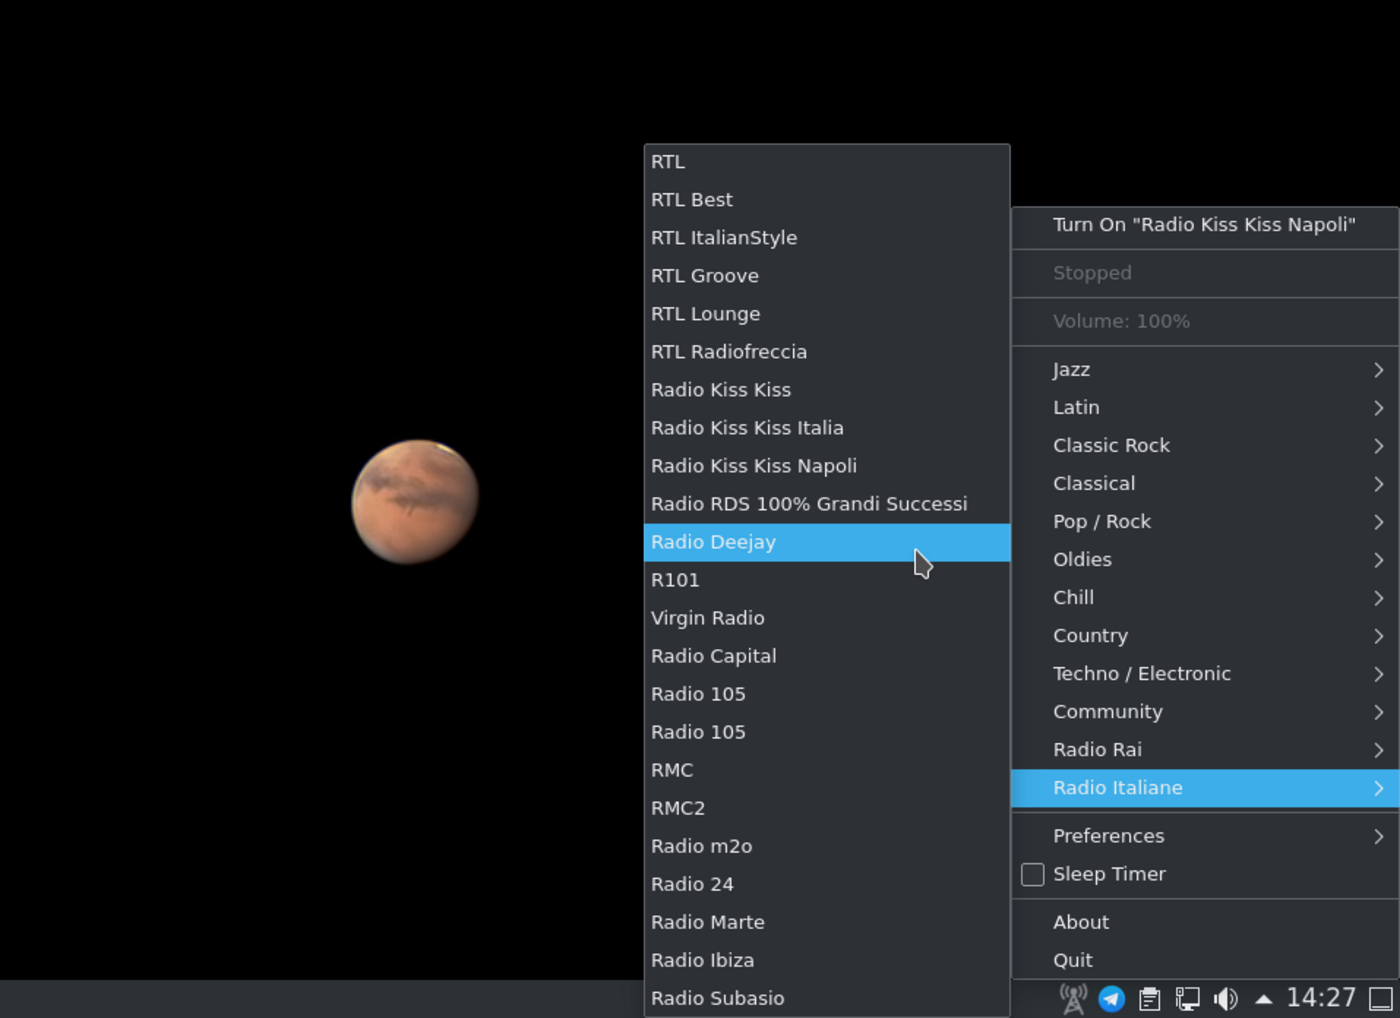
Task: Enable the Sleep Timer checkbox
Action: tap(1033, 875)
